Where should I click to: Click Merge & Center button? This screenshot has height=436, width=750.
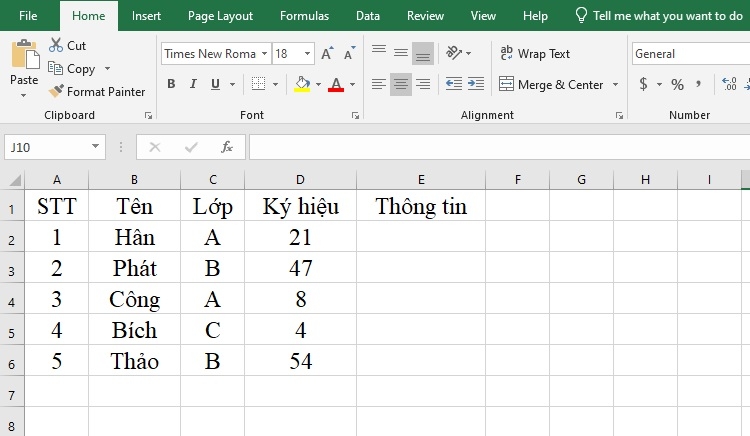pyautogui.click(x=551, y=85)
